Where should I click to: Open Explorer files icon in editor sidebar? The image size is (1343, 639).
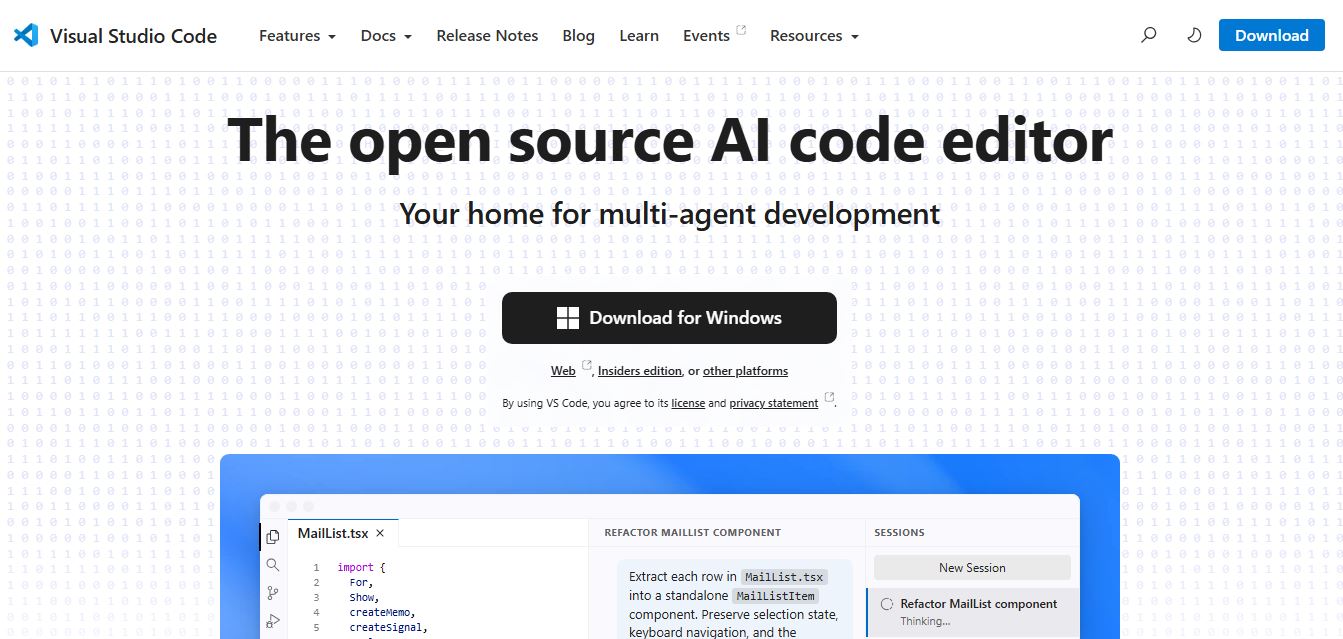pyautogui.click(x=273, y=536)
